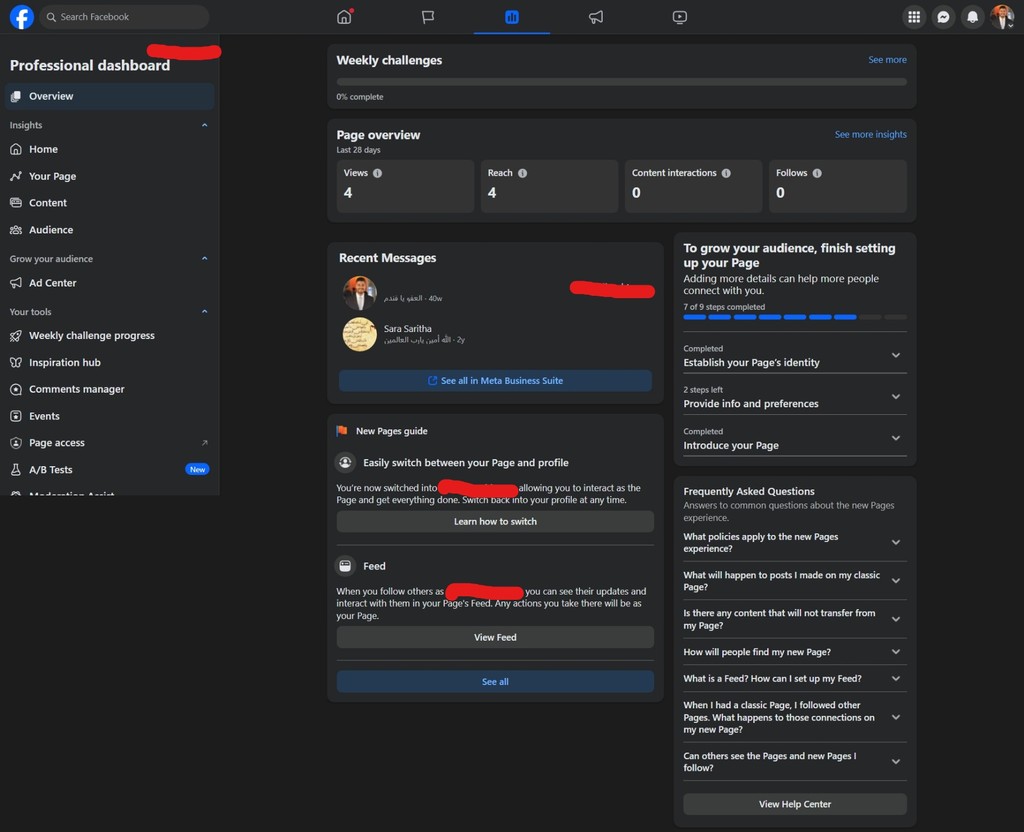The height and width of the screenshot is (832, 1024).
Task: Expand the 'What is a Feed?' question
Action: tap(895, 679)
